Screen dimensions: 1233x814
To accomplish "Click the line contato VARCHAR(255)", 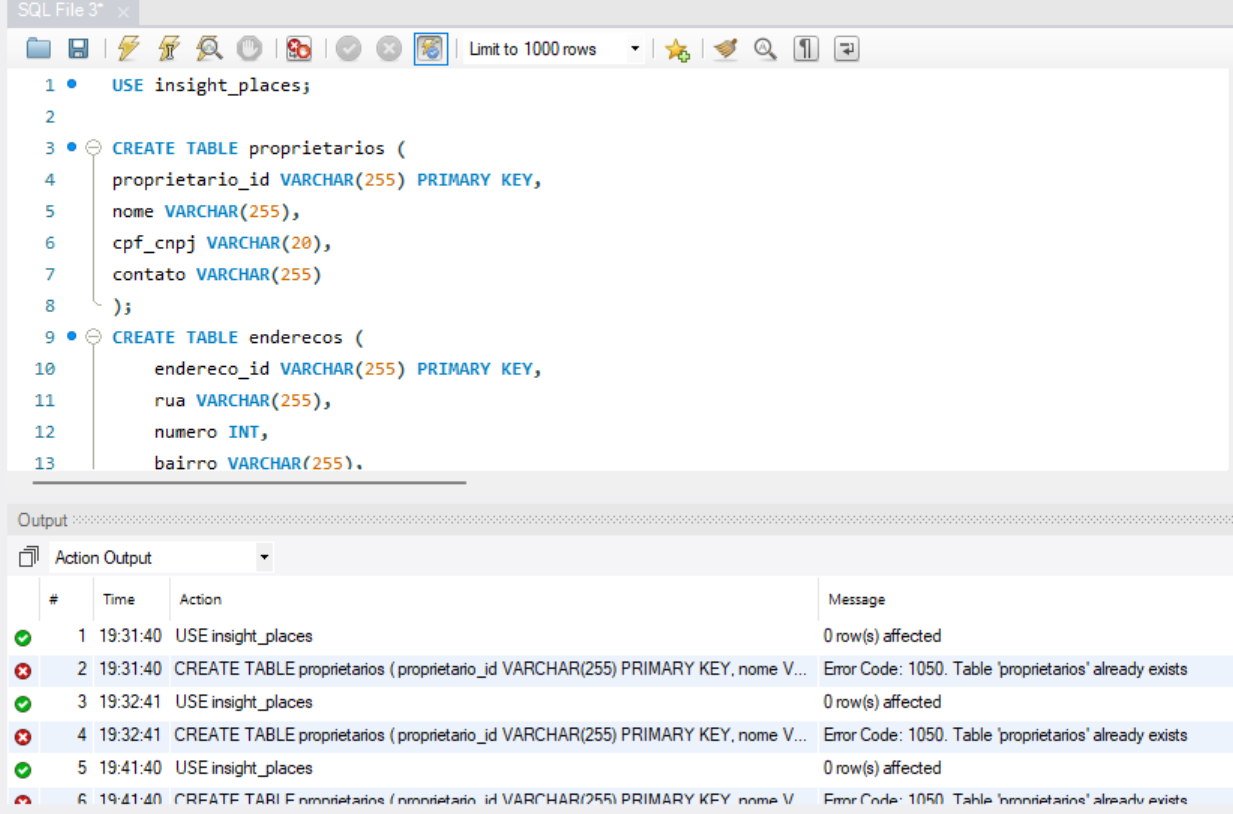I will click(216, 274).
